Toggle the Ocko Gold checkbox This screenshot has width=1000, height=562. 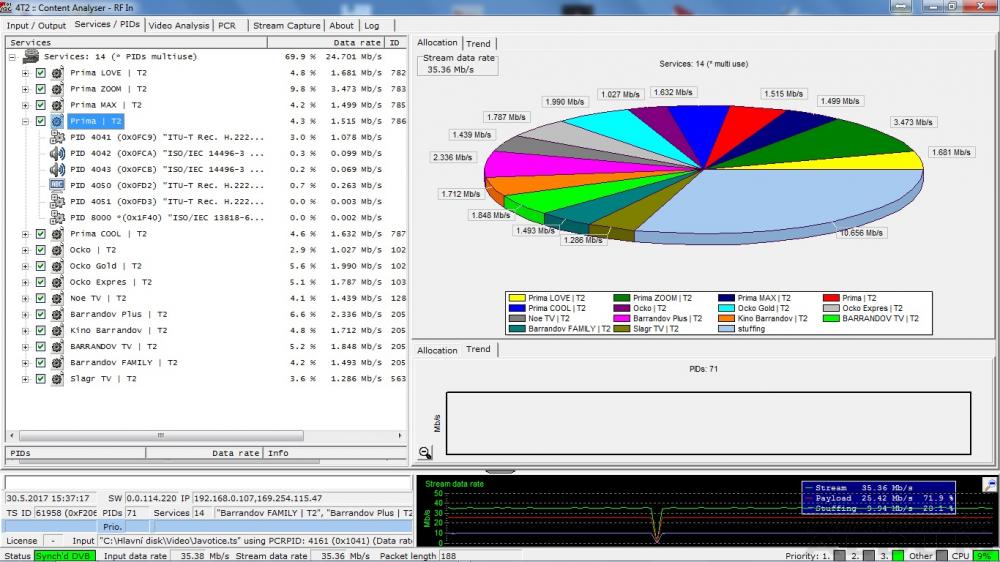(x=41, y=266)
